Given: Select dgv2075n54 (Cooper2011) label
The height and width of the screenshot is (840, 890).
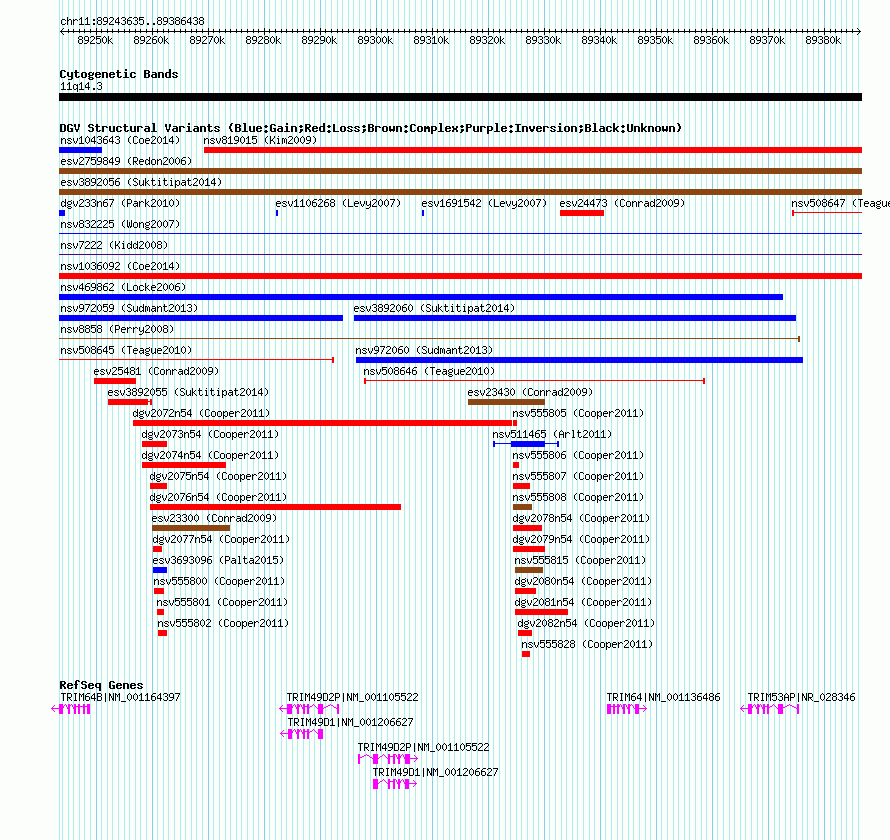Looking at the screenshot, I should point(219,476).
